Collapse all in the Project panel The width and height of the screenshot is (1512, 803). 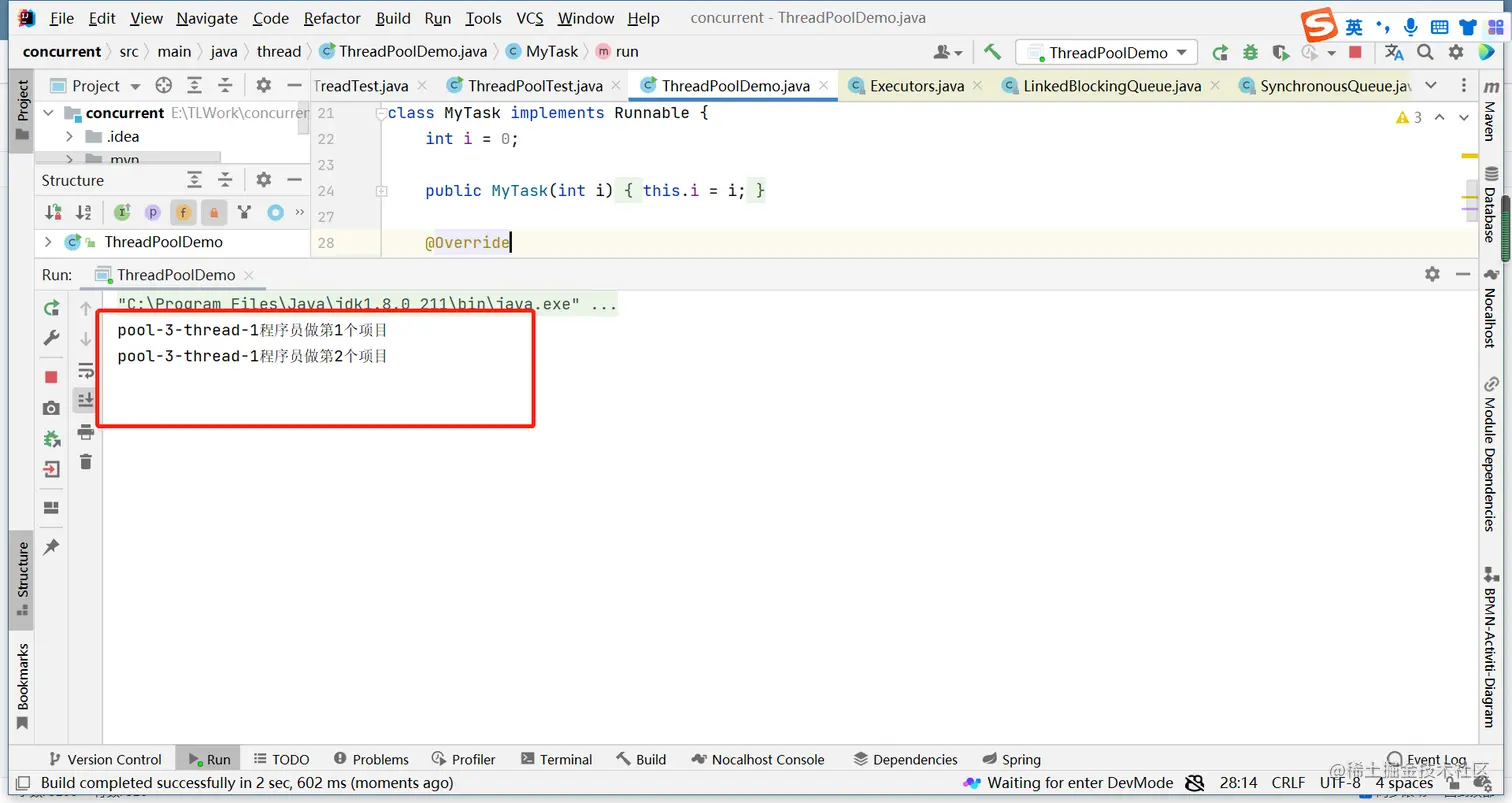(x=226, y=86)
